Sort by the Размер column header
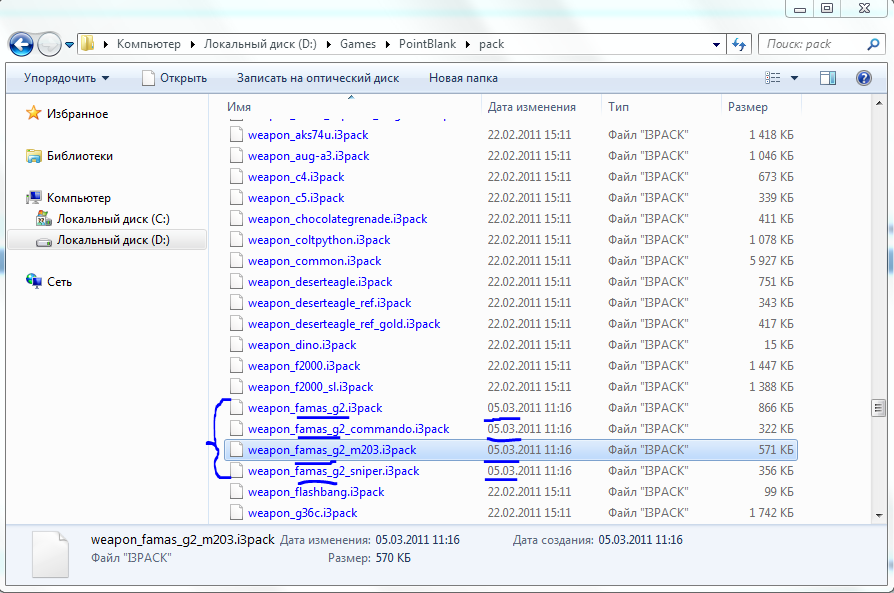 (x=747, y=107)
